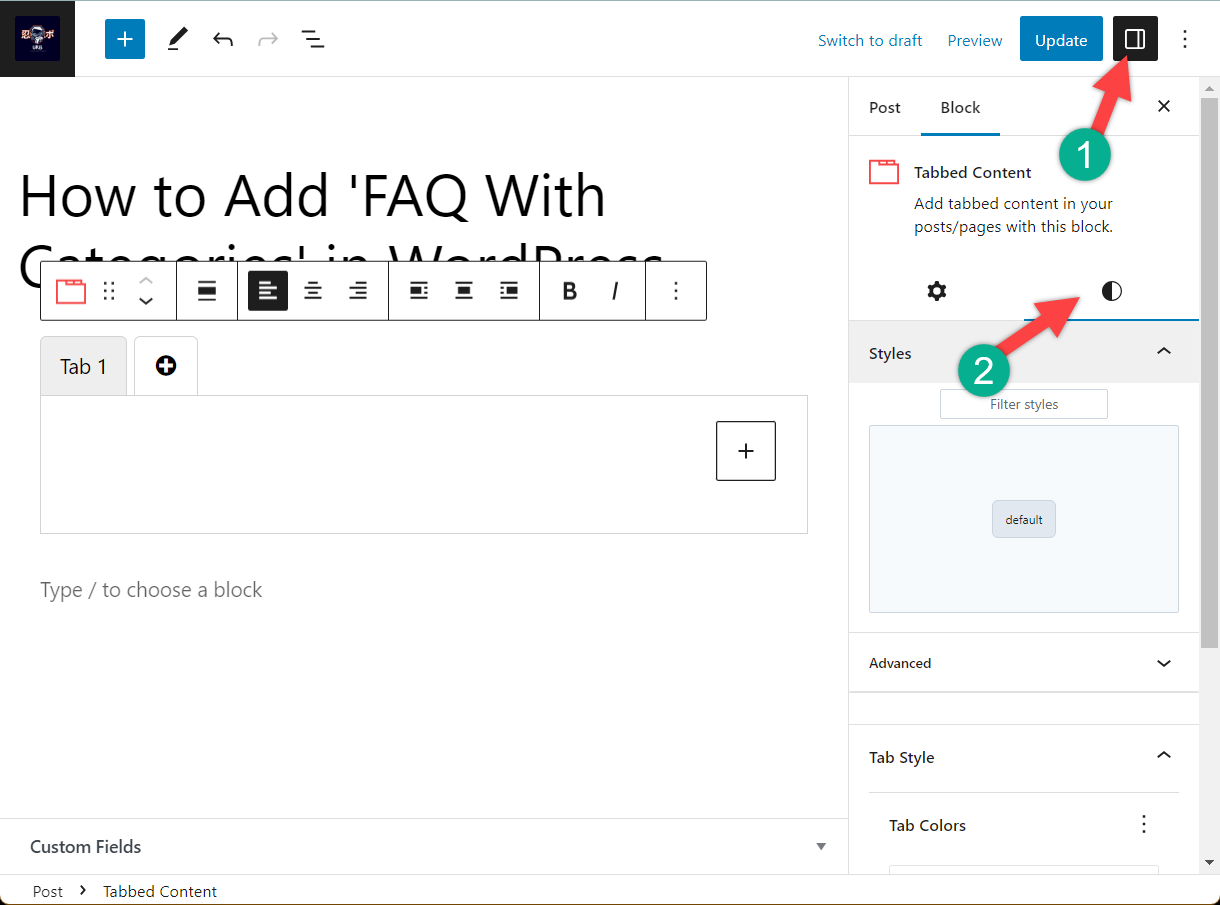Align text right in block toolbar
This screenshot has width=1220, height=905.
click(358, 291)
